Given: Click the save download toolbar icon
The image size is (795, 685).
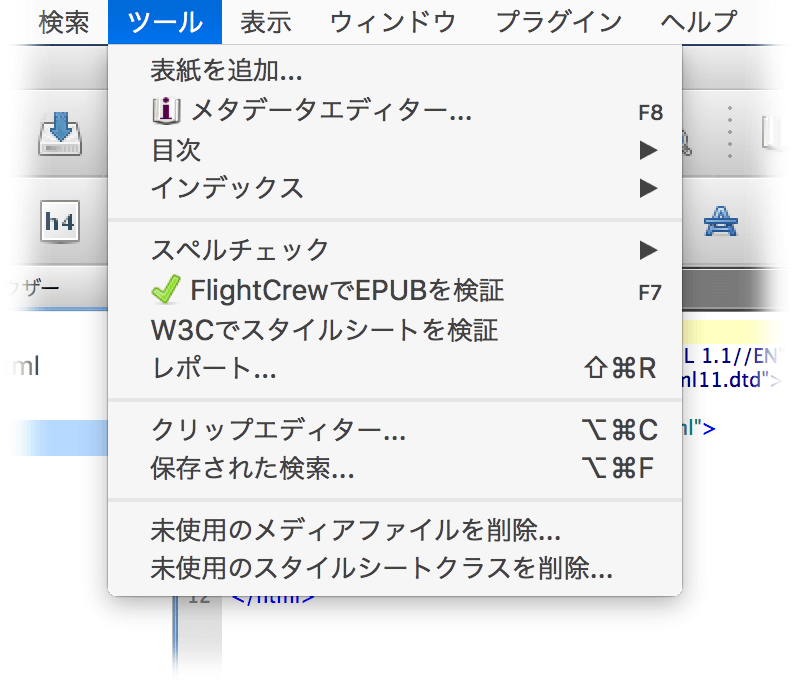Looking at the screenshot, I should (x=60, y=134).
